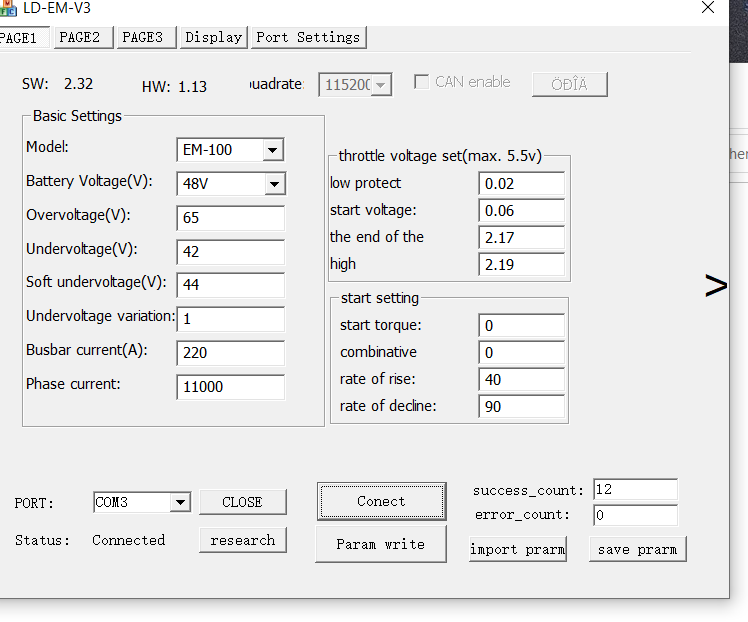This screenshot has height=622, width=748.
Task: Switch to the PAGE2 tab
Action: pyautogui.click(x=79, y=37)
